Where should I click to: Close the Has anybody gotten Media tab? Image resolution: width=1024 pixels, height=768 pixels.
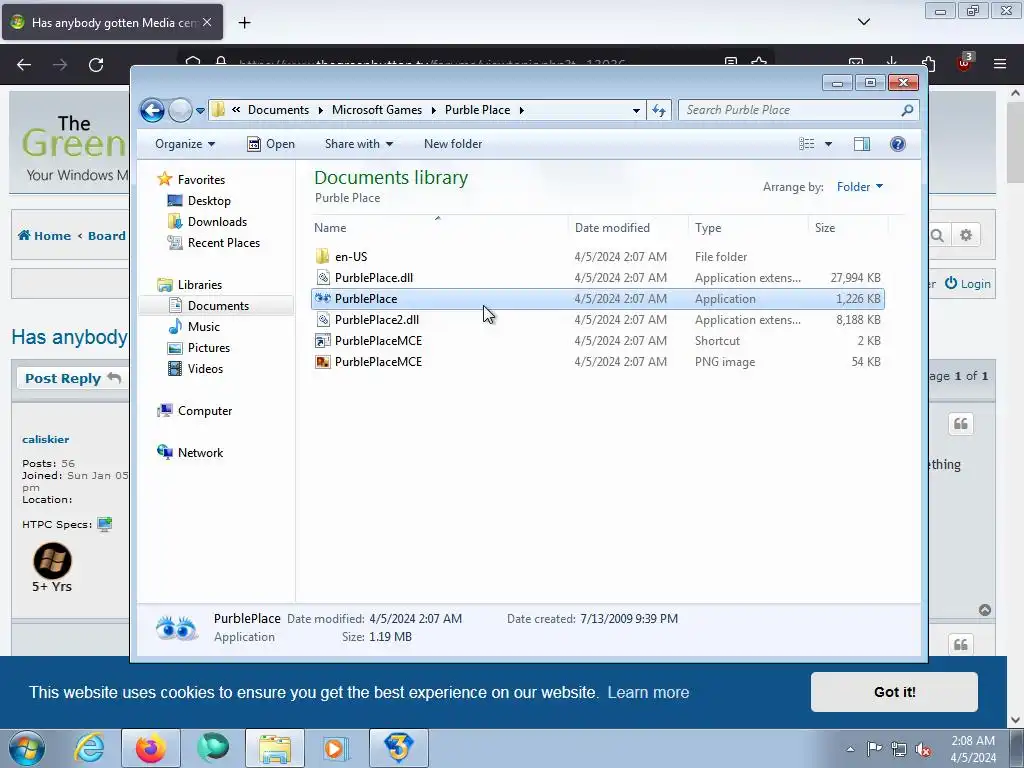207,22
